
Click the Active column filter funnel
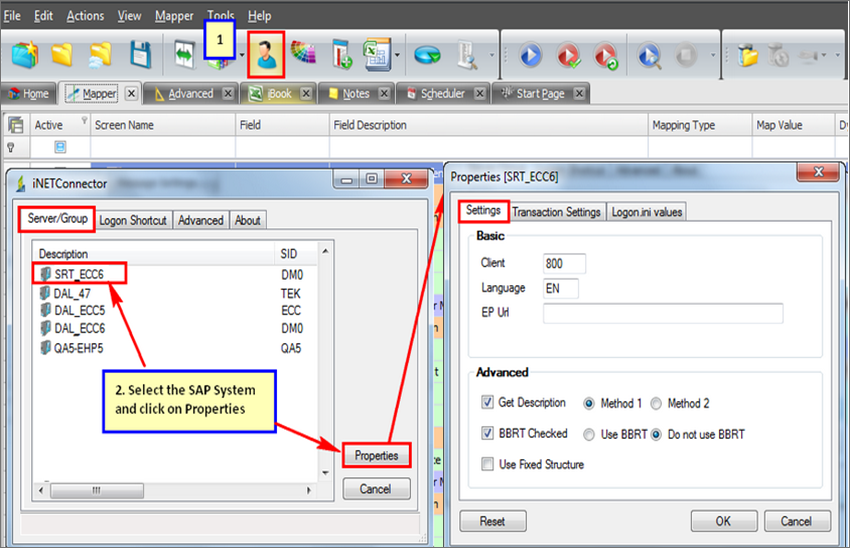point(84,120)
